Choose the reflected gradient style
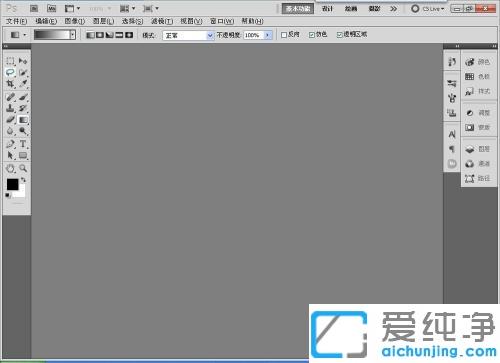Image resolution: width=500 pixels, height=363 pixels. 119,35
